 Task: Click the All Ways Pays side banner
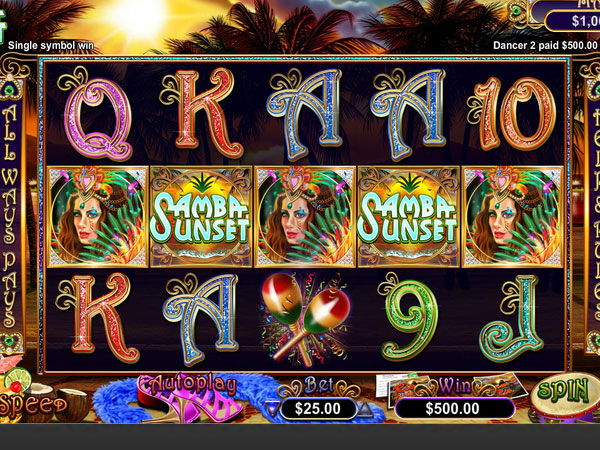point(10,214)
